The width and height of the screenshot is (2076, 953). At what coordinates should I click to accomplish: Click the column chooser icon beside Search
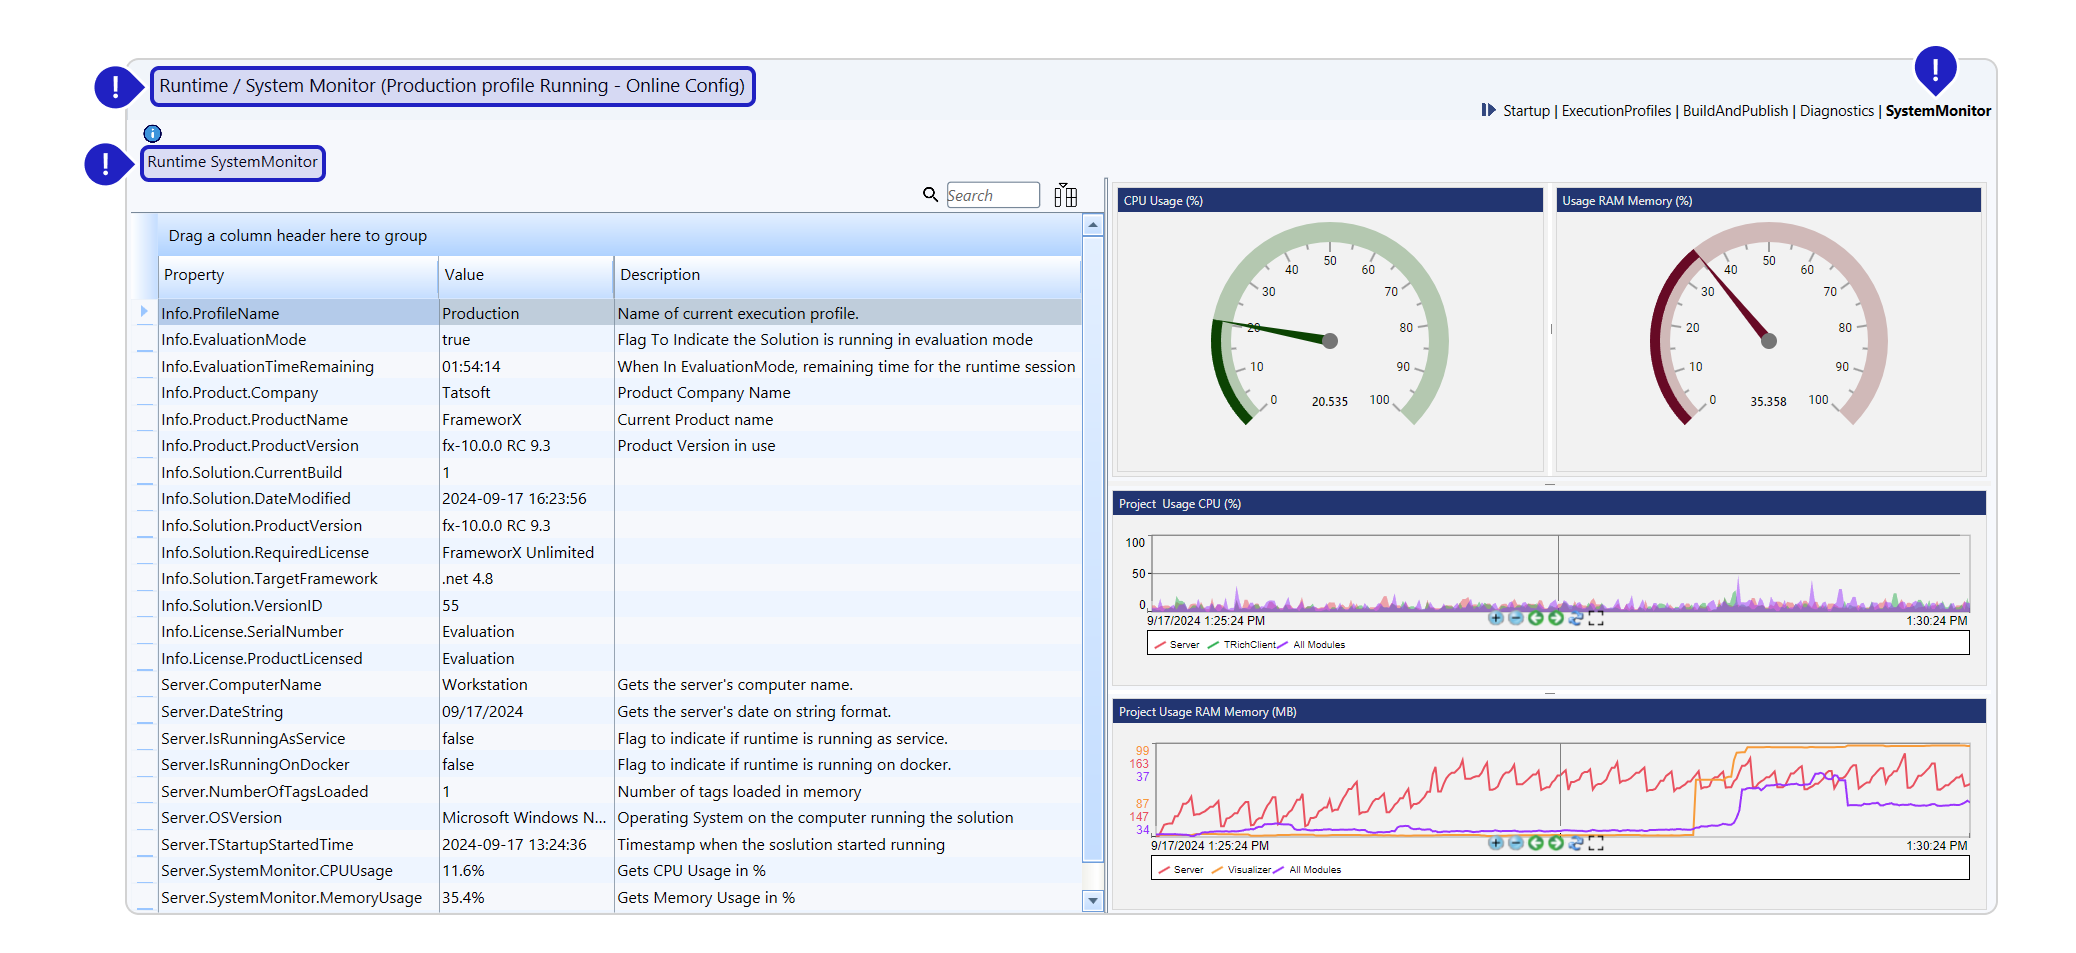coord(1065,195)
